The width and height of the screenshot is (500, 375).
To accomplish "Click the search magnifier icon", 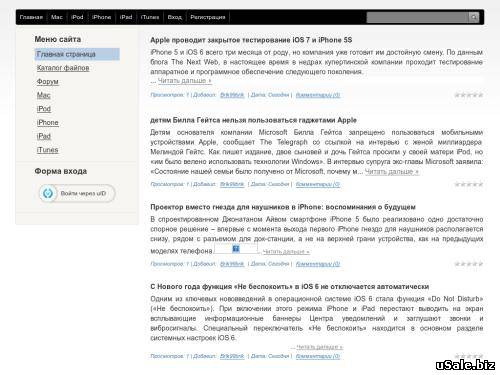I will (x=474, y=17).
